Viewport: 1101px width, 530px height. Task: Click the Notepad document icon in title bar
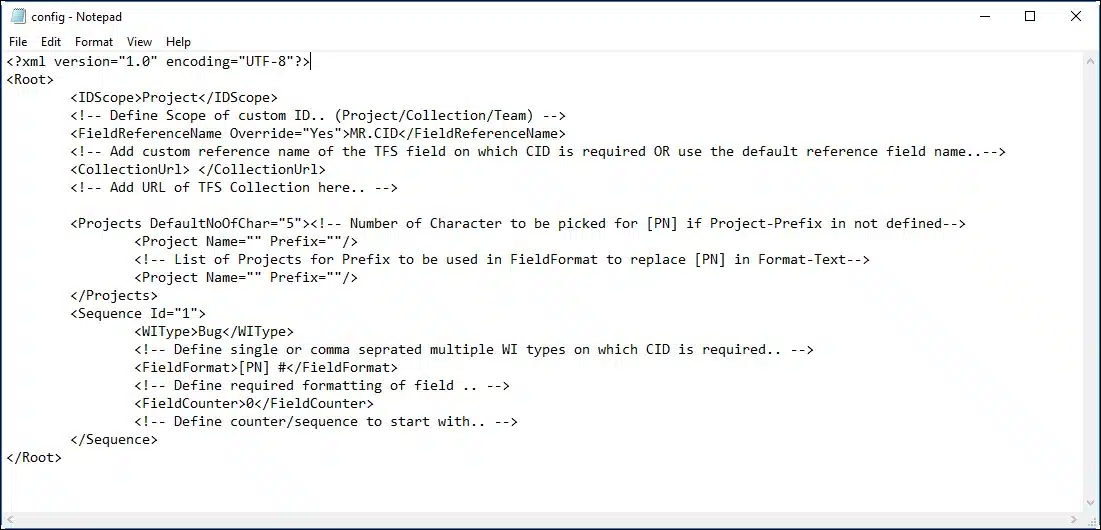tap(18, 16)
